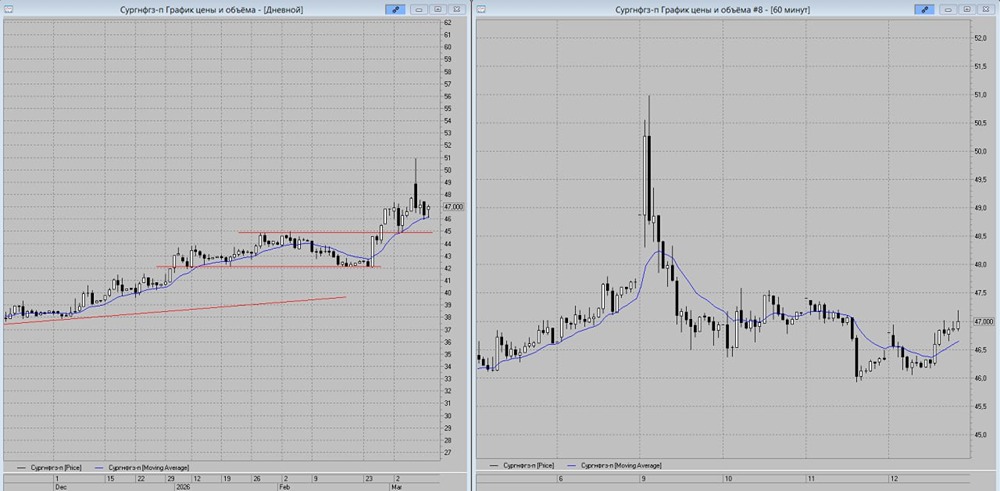
Task: Select the lower red horizontal line at level 42
Action: click(268, 267)
